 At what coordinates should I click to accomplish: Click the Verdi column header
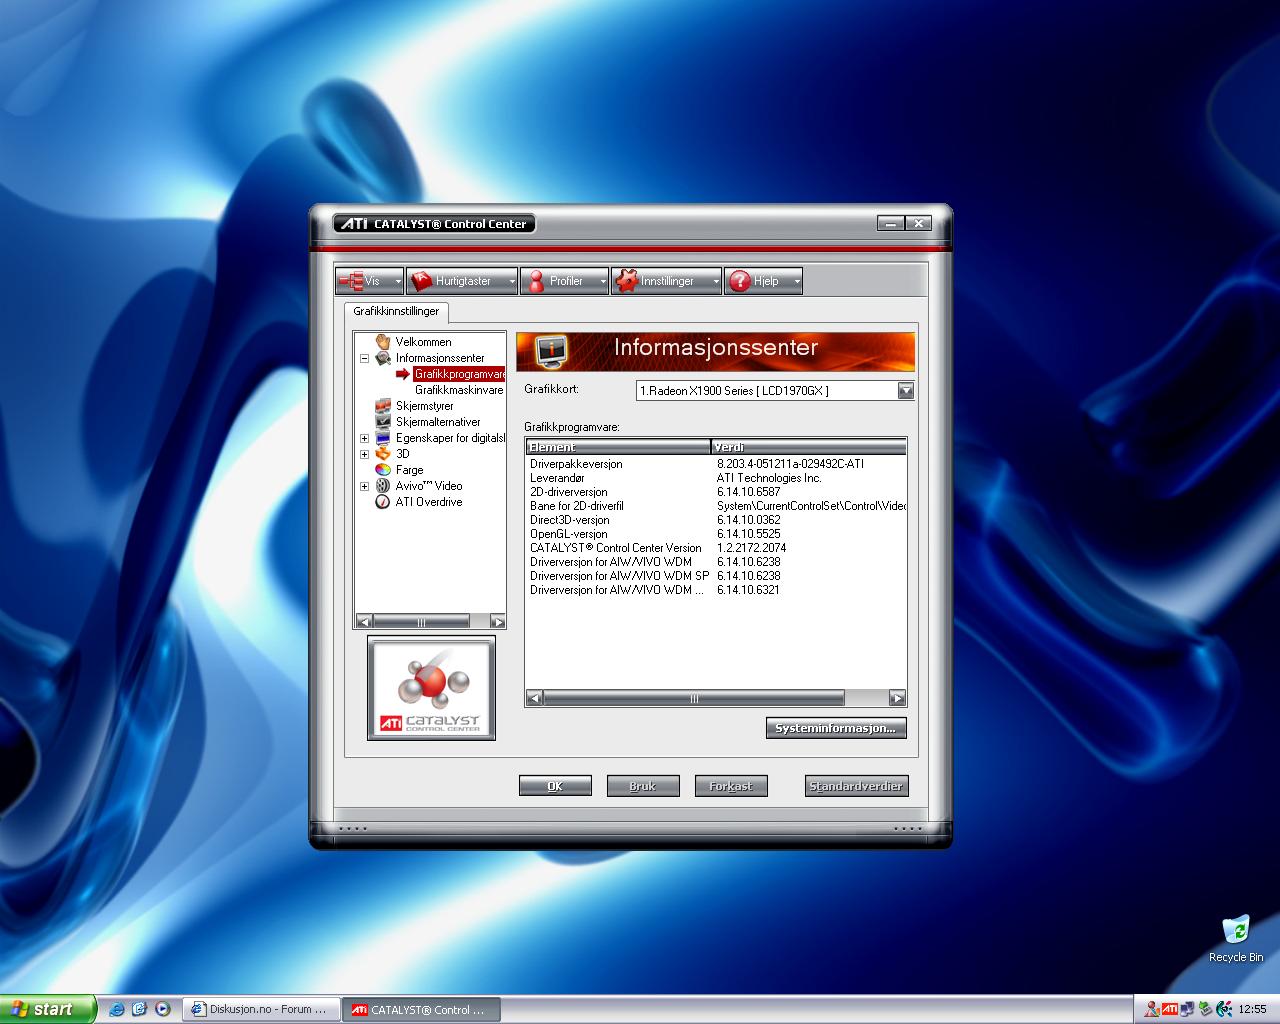[808, 447]
